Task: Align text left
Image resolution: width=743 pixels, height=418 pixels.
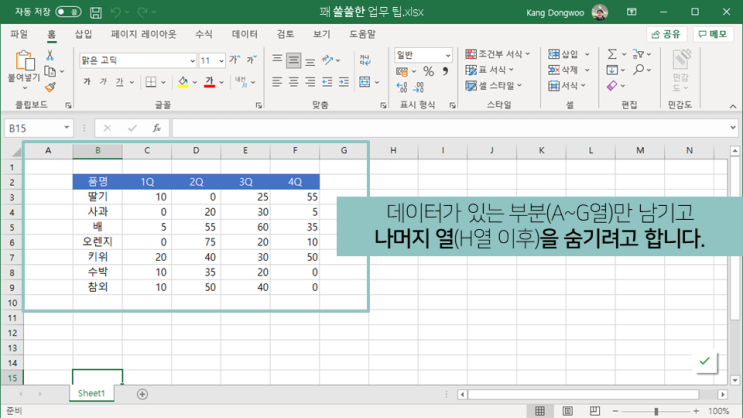Action: pyautogui.click(x=277, y=82)
